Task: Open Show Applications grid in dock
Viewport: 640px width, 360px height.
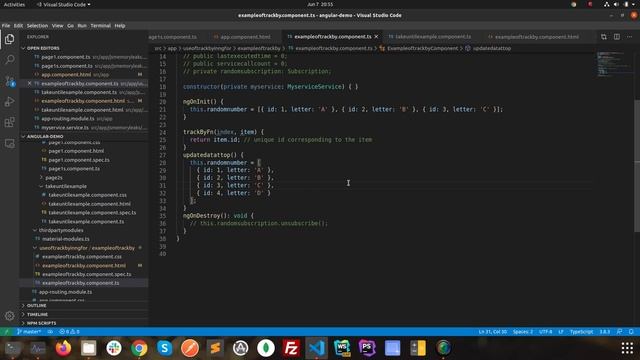Action: tap(627, 348)
